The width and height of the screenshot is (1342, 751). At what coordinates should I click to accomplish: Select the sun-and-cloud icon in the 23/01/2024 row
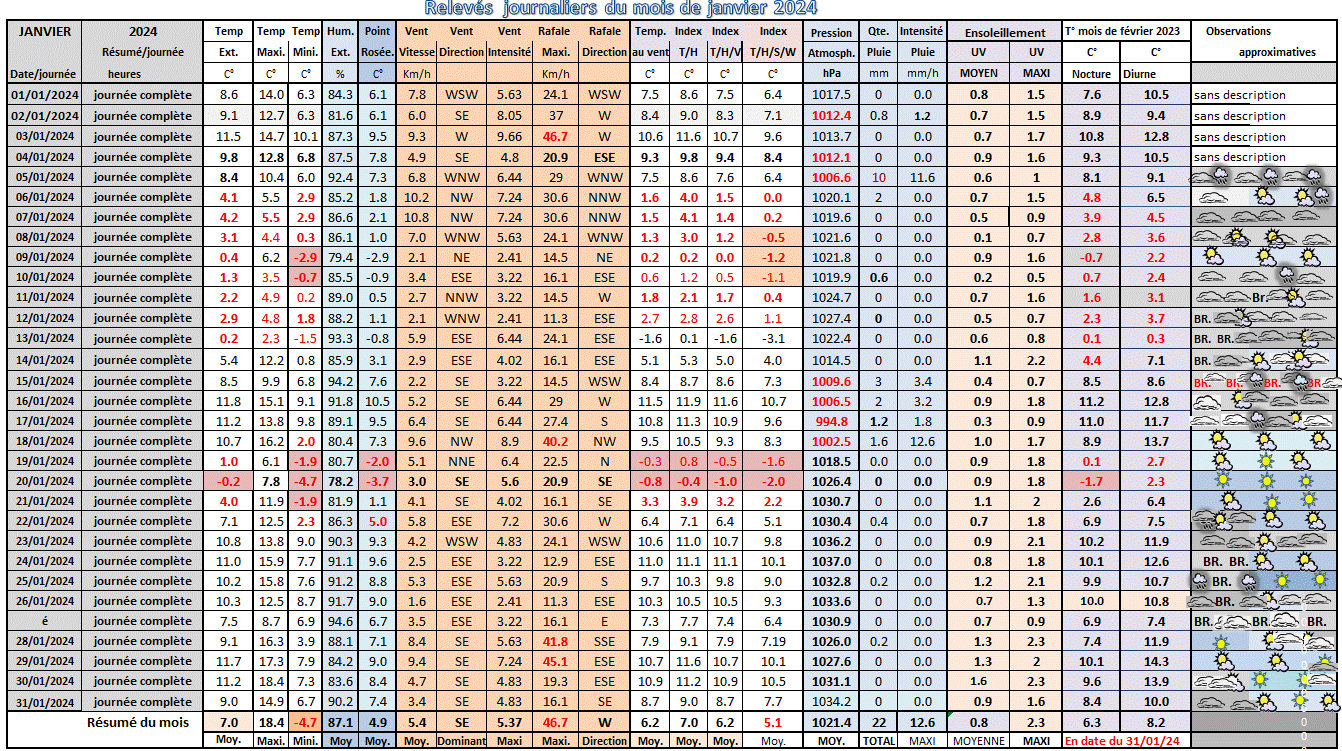tap(1268, 541)
